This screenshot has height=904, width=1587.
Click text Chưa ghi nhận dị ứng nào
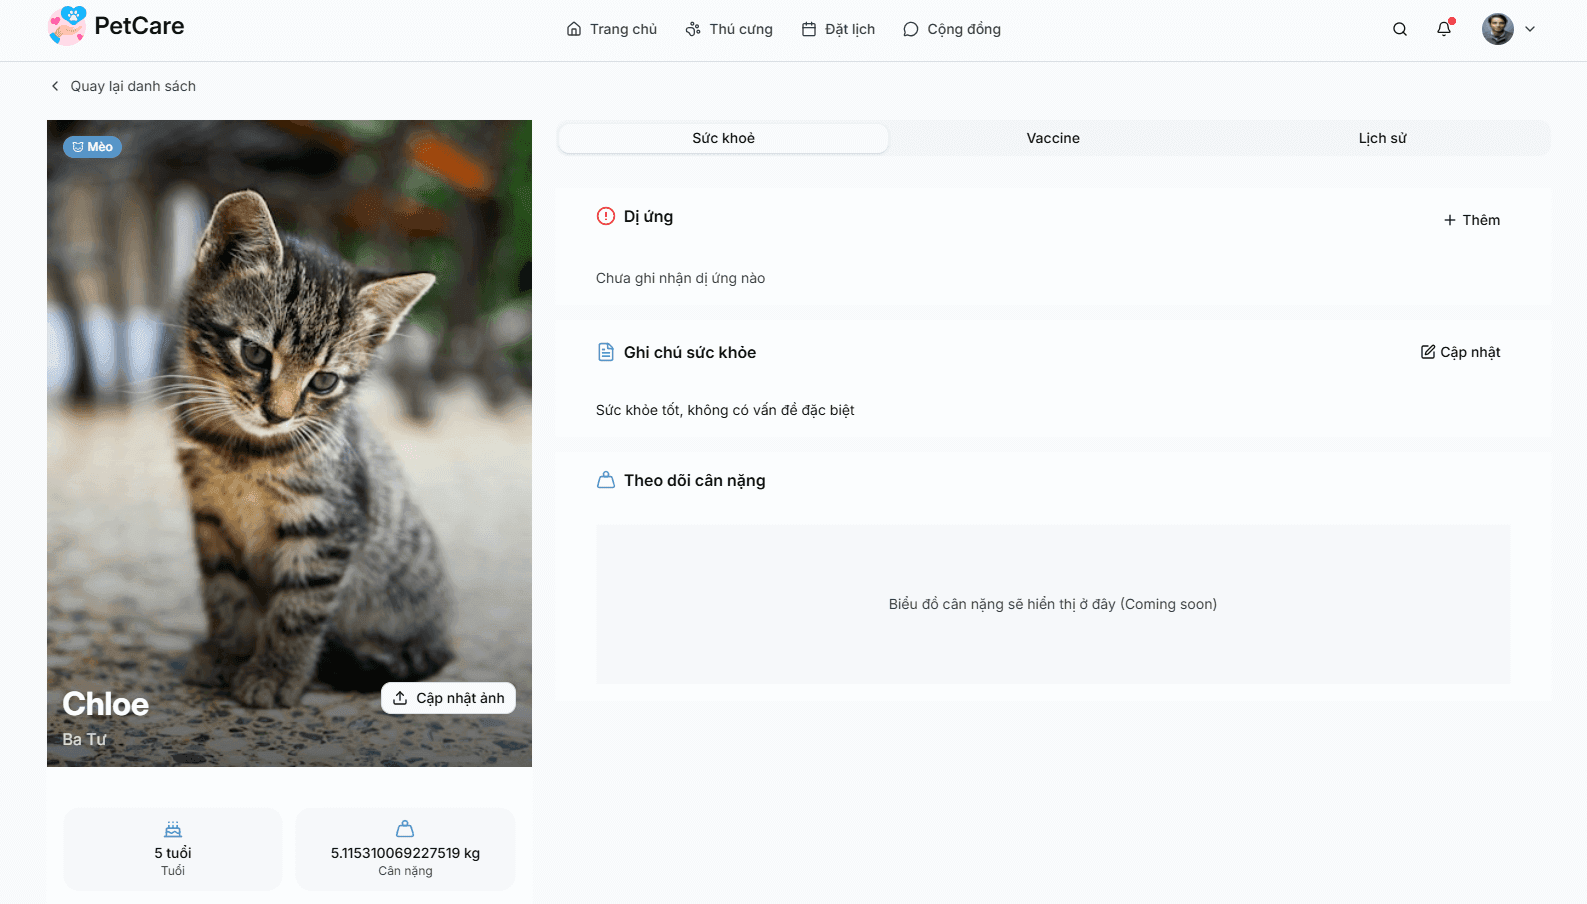(680, 278)
